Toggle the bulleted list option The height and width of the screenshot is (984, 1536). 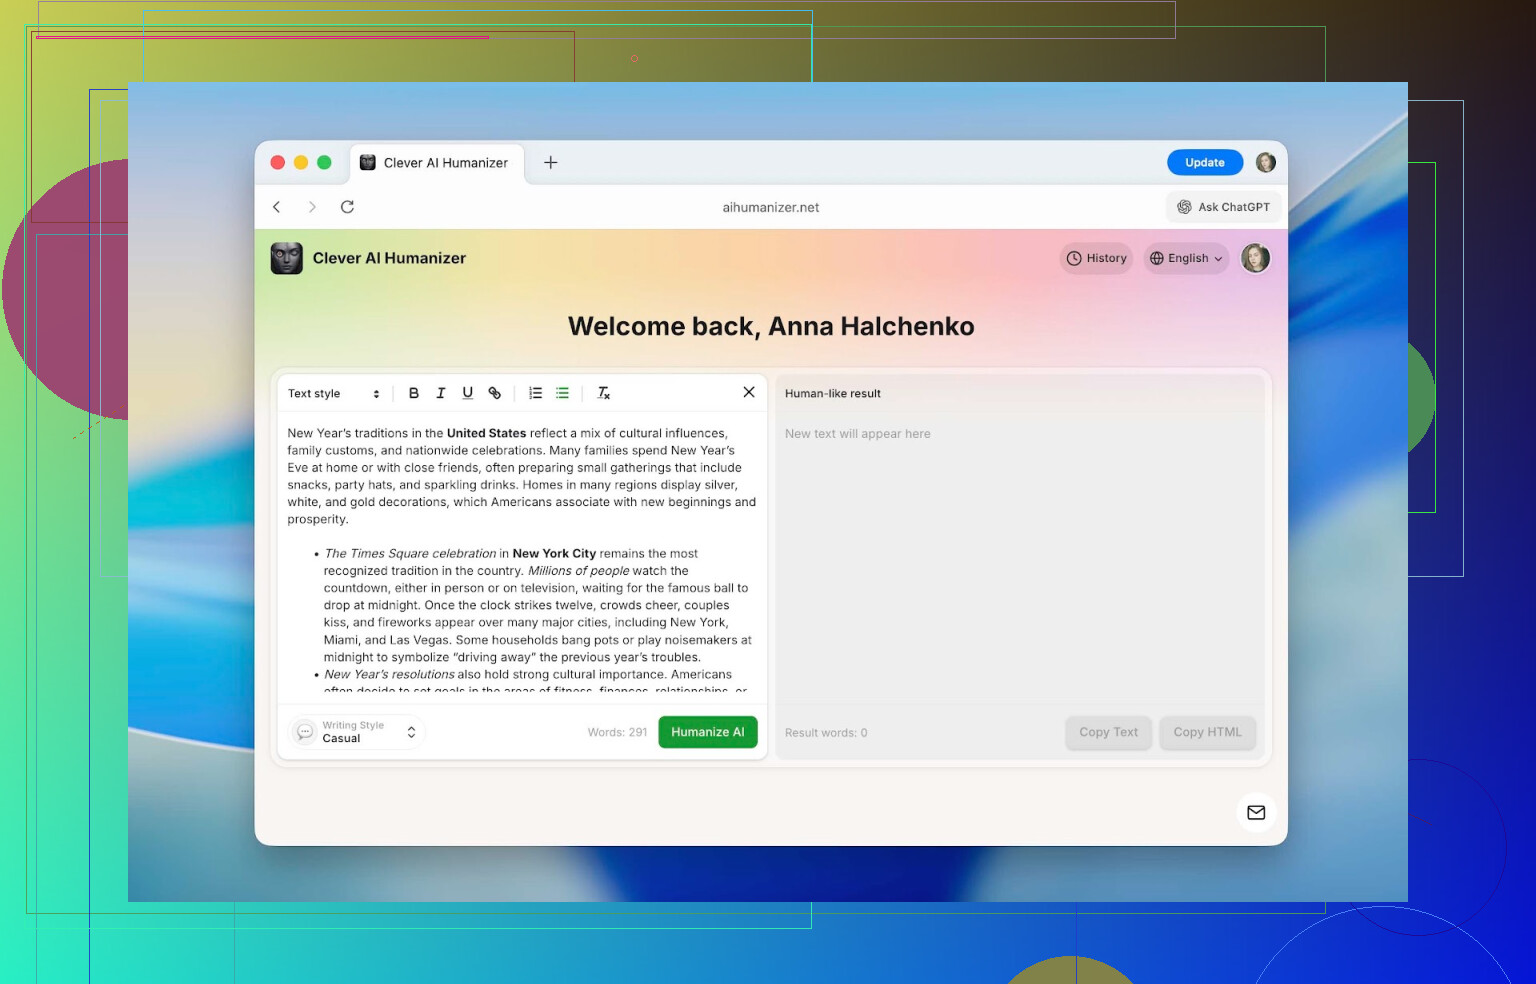pyautogui.click(x=562, y=393)
